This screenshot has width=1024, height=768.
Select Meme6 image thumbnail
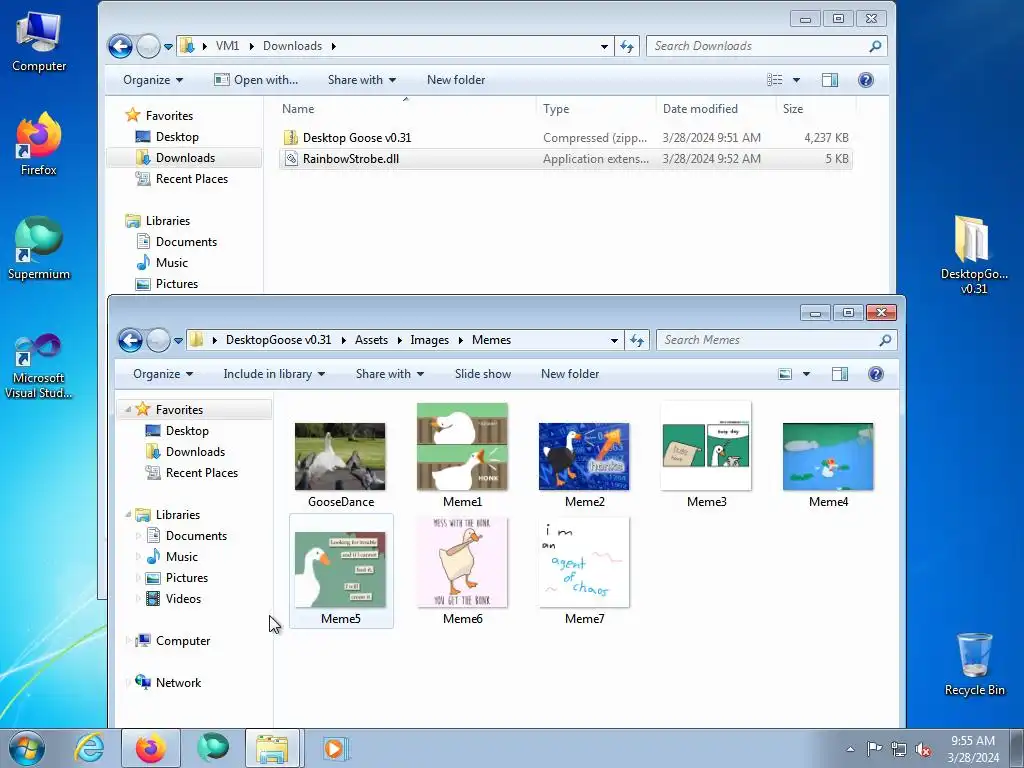462,562
